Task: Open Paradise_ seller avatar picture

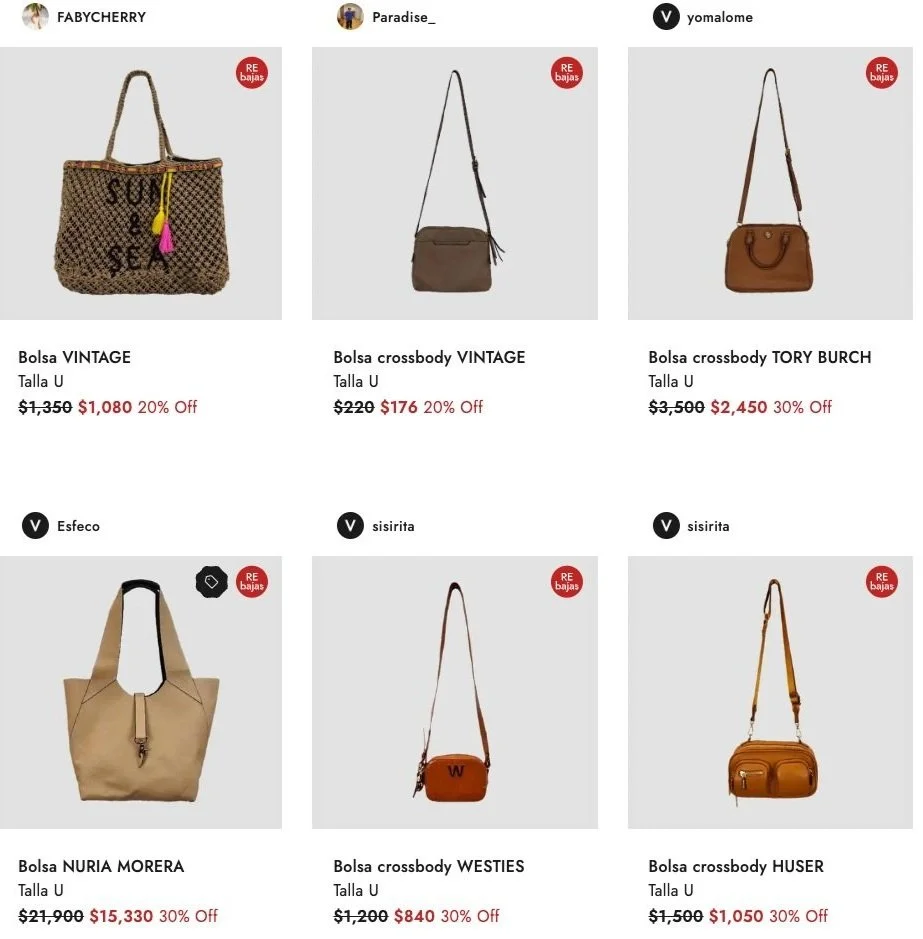Action: point(350,17)
